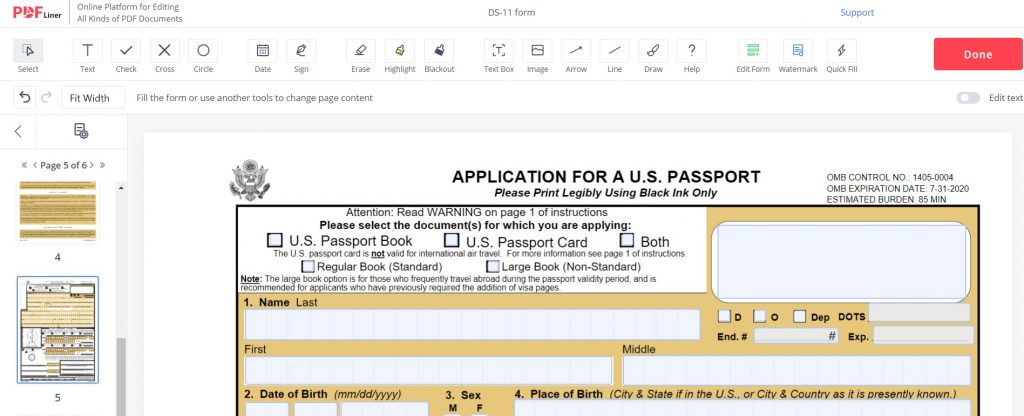Check the U.S. Passport Book box
Screen dimensions: 1024x416
tap(276, 240)
